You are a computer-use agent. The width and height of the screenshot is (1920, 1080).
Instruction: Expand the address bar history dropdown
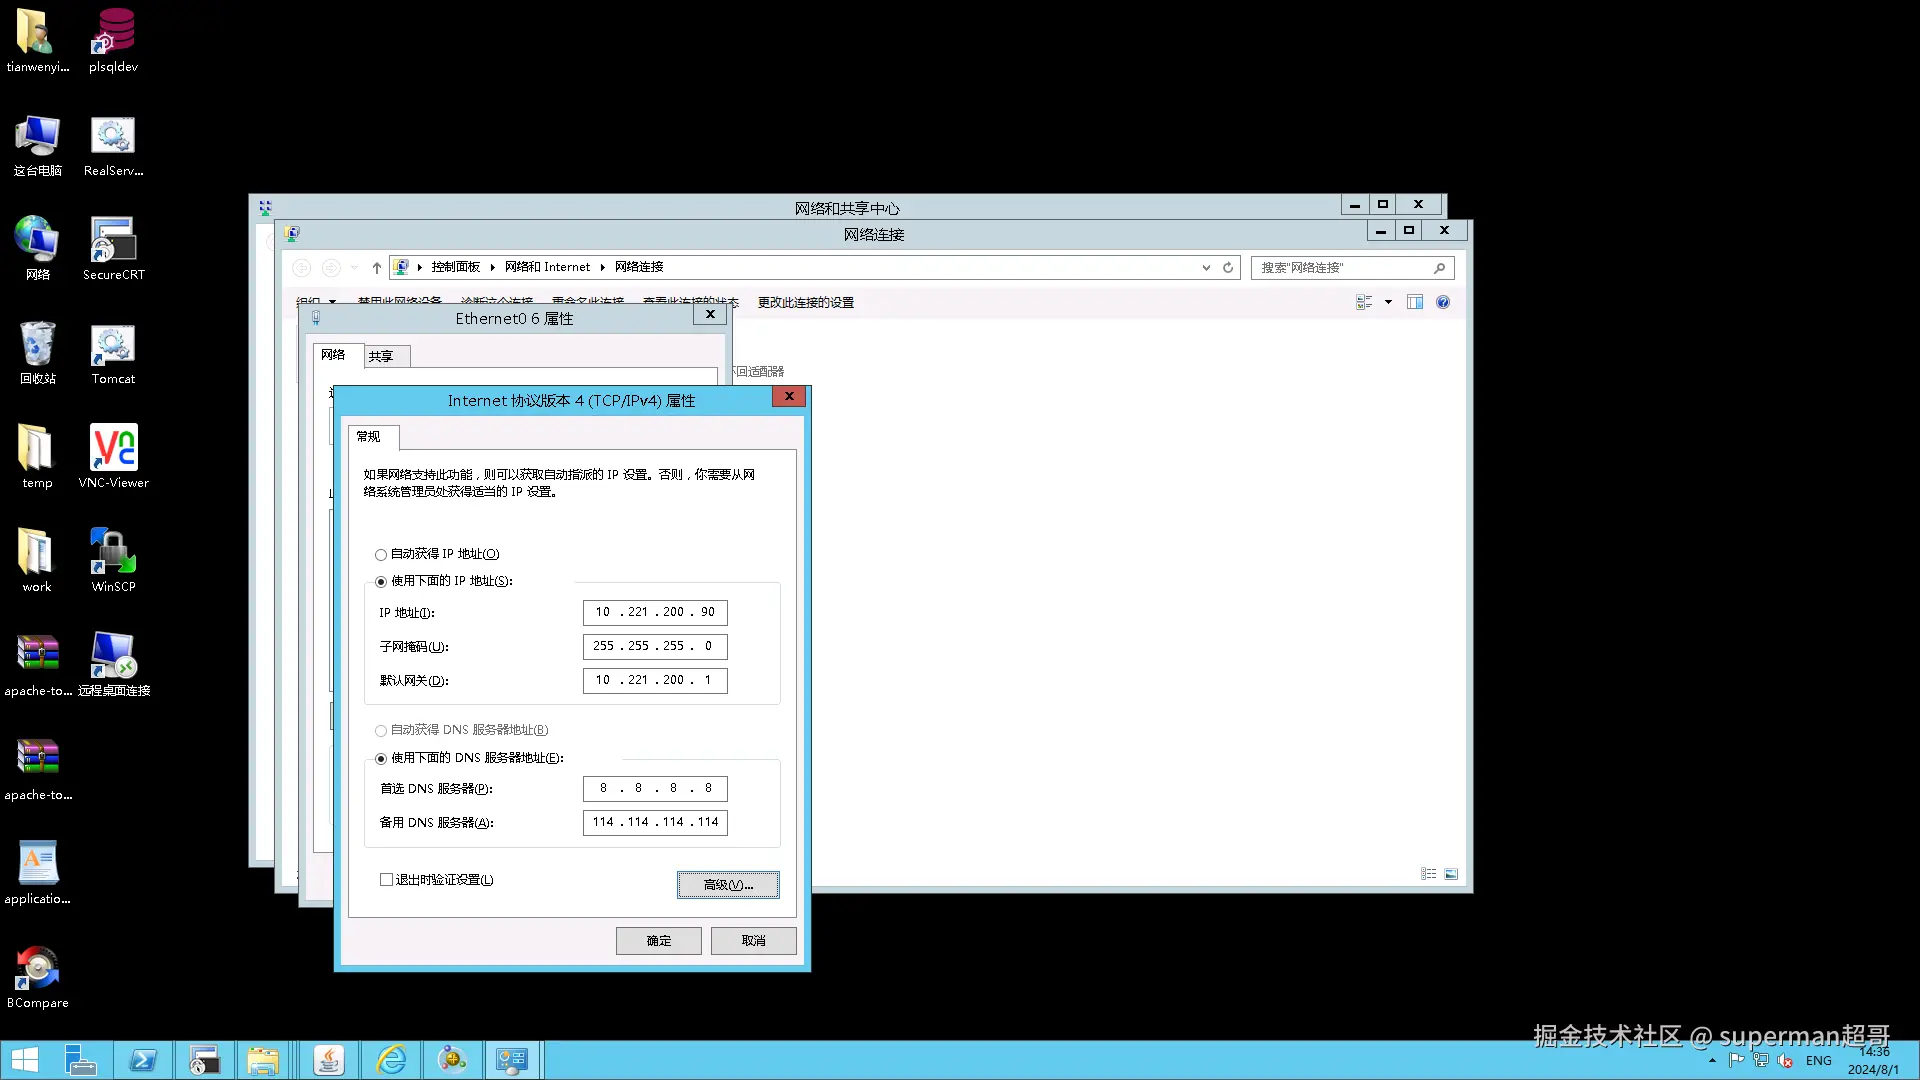coord(1206,267)
